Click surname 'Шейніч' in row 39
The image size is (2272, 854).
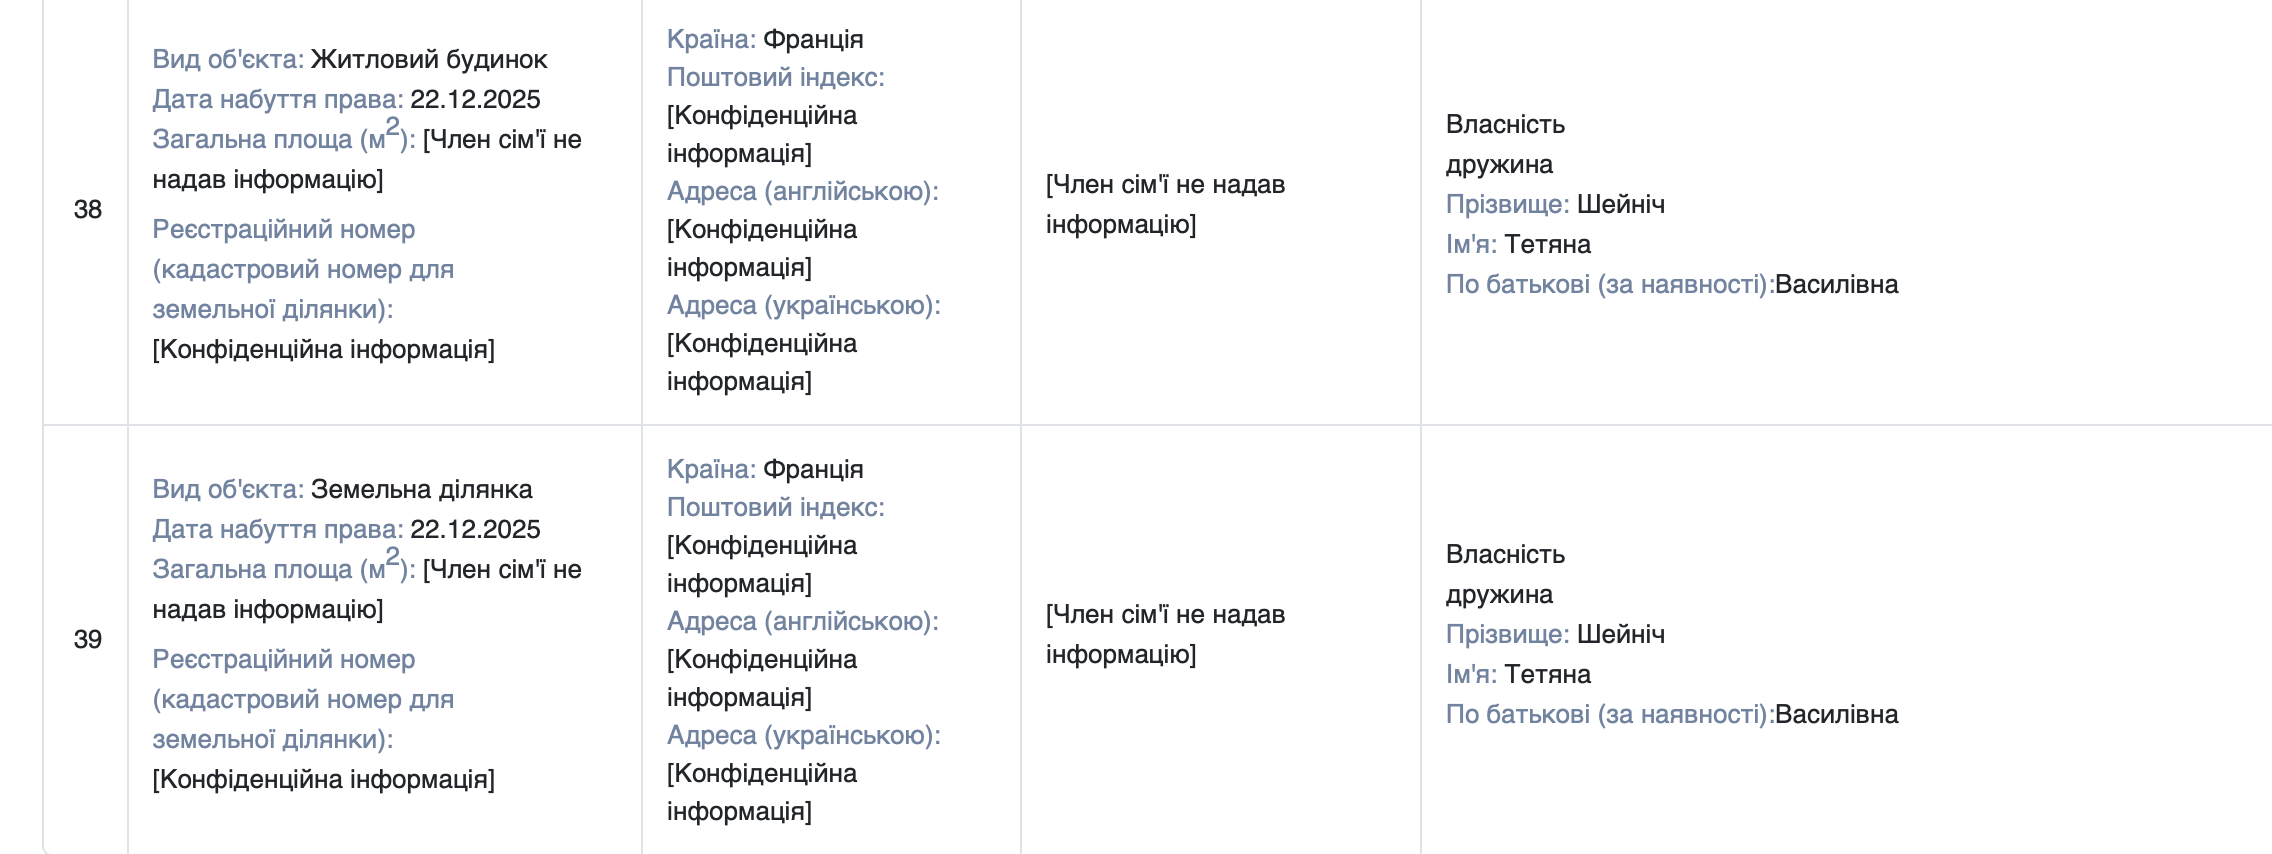[1620, 635]
